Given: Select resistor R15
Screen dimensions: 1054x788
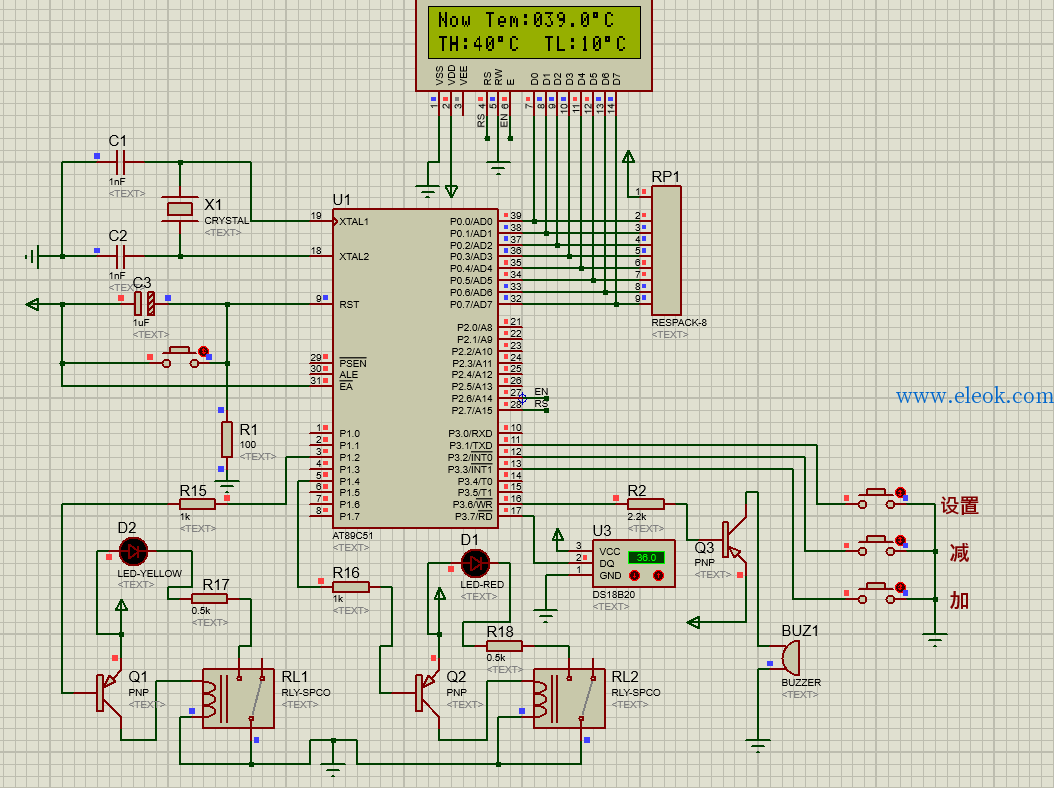Looking at the screenshot, I should tap(197, 504).
